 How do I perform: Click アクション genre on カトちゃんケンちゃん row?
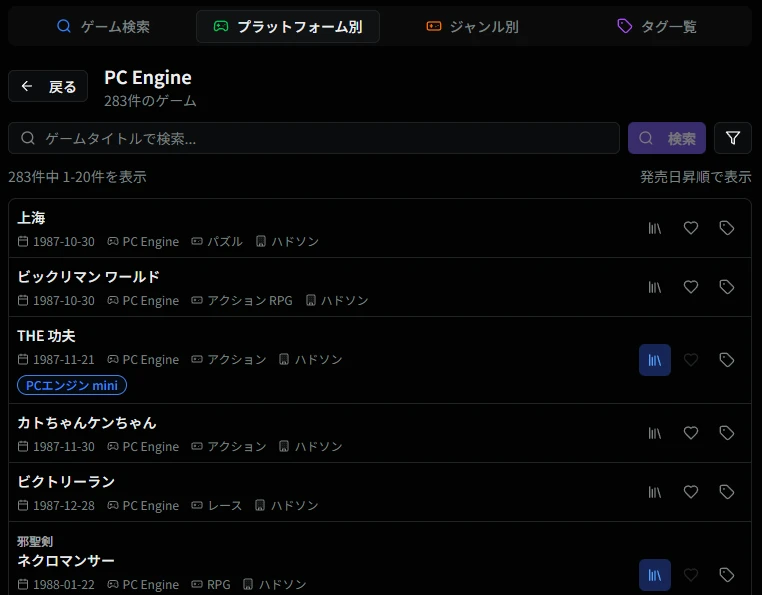pos(237,447)
